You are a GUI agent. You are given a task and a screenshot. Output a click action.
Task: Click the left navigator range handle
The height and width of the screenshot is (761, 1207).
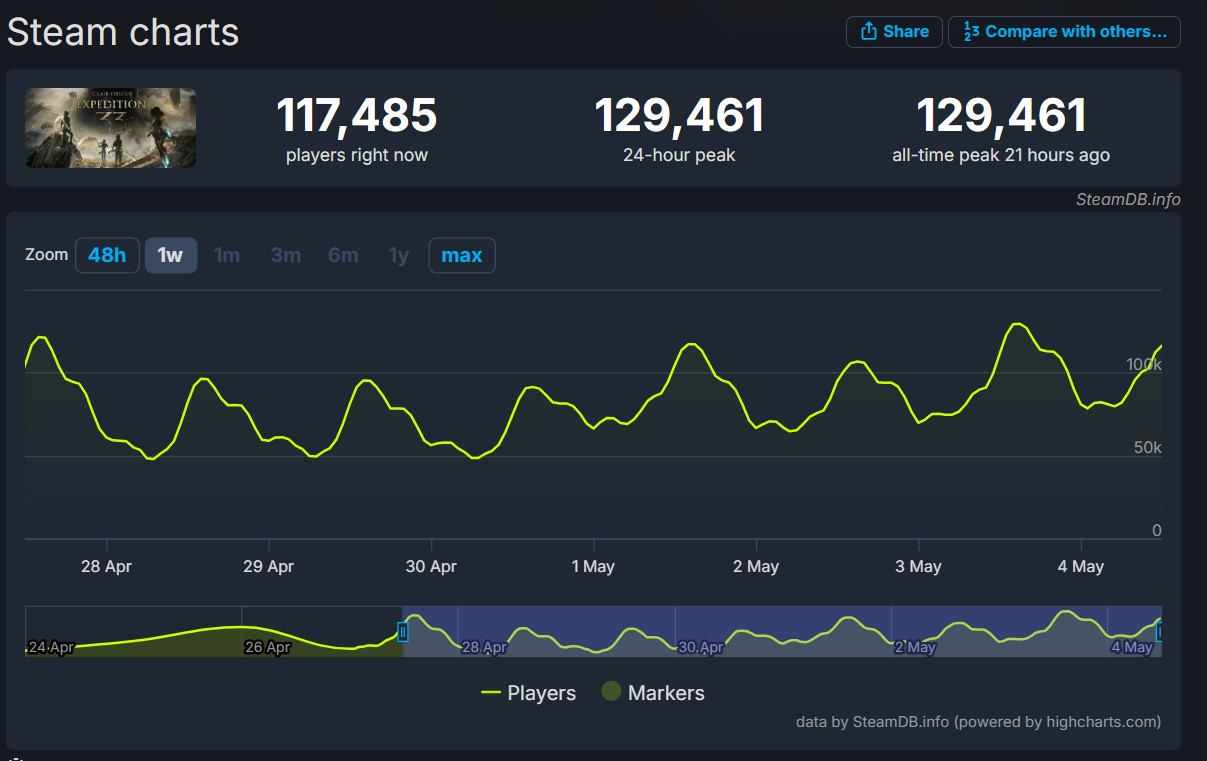click(403, 632)
